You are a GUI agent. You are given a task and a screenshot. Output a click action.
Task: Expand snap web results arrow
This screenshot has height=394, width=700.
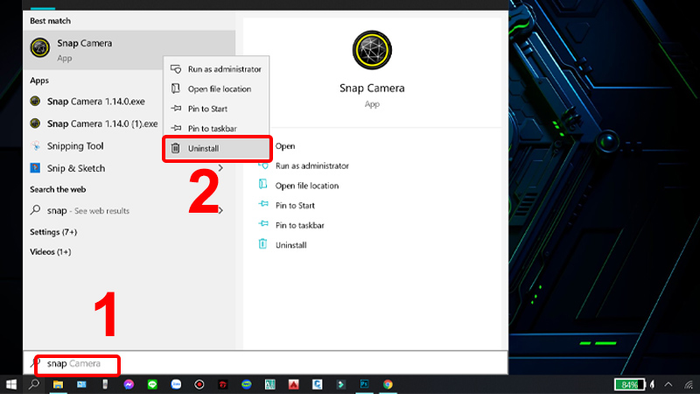point(221,210)
